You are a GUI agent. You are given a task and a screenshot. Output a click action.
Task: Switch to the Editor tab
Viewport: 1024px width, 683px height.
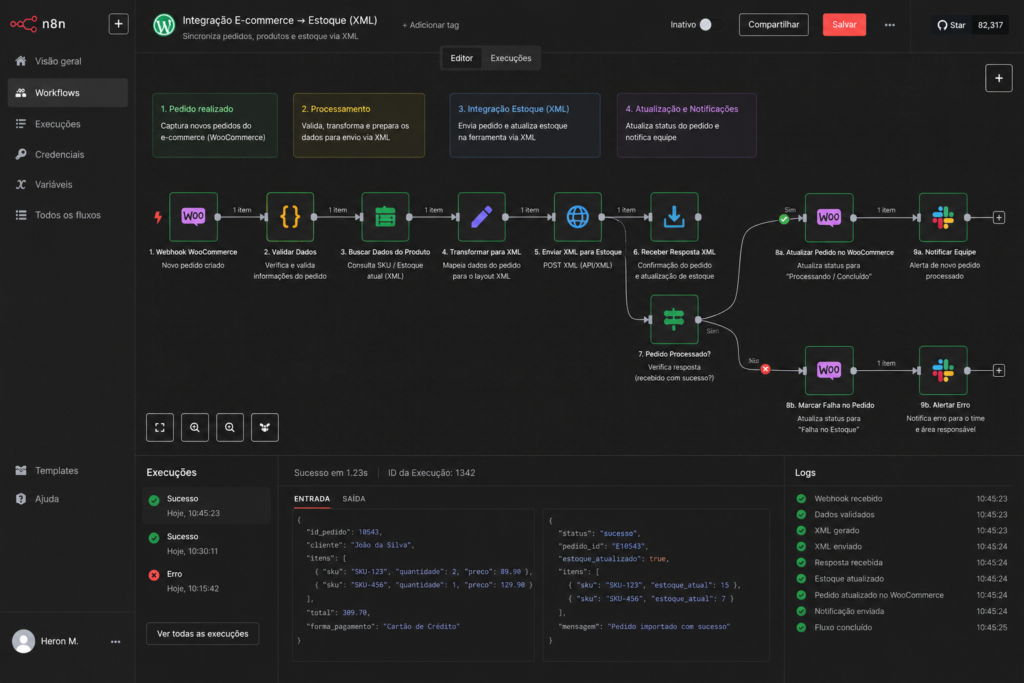point(461,58)
